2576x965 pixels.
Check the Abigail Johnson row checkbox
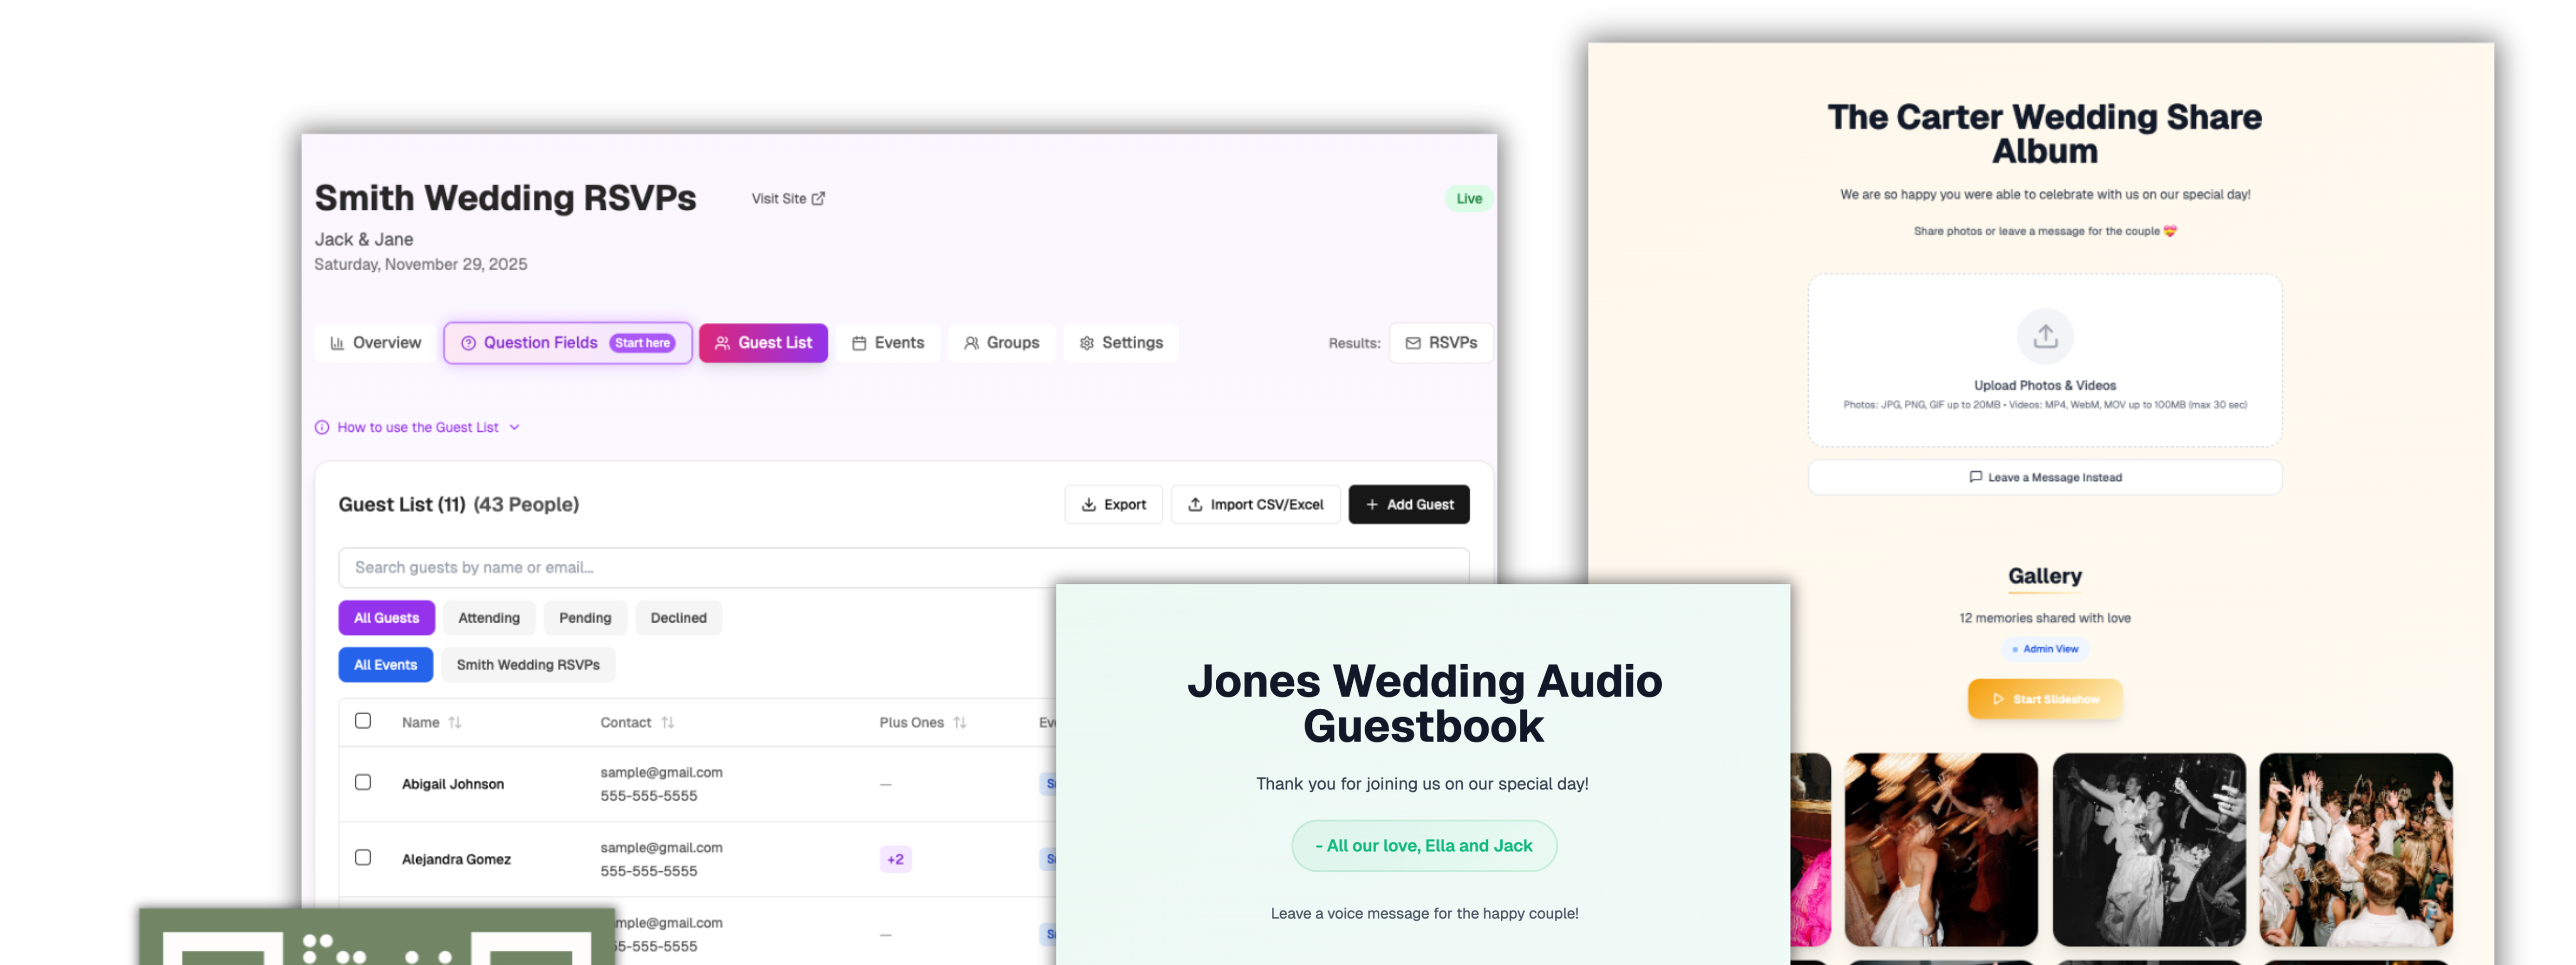coord(363,783)
